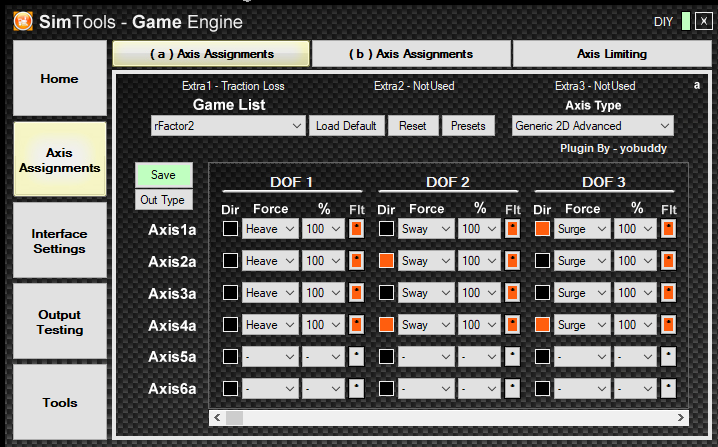Viewport: 718px width, 447px height.
Task: Toggle Flt button for Axis1a DOF 1
Action: [x=356, y=229]
